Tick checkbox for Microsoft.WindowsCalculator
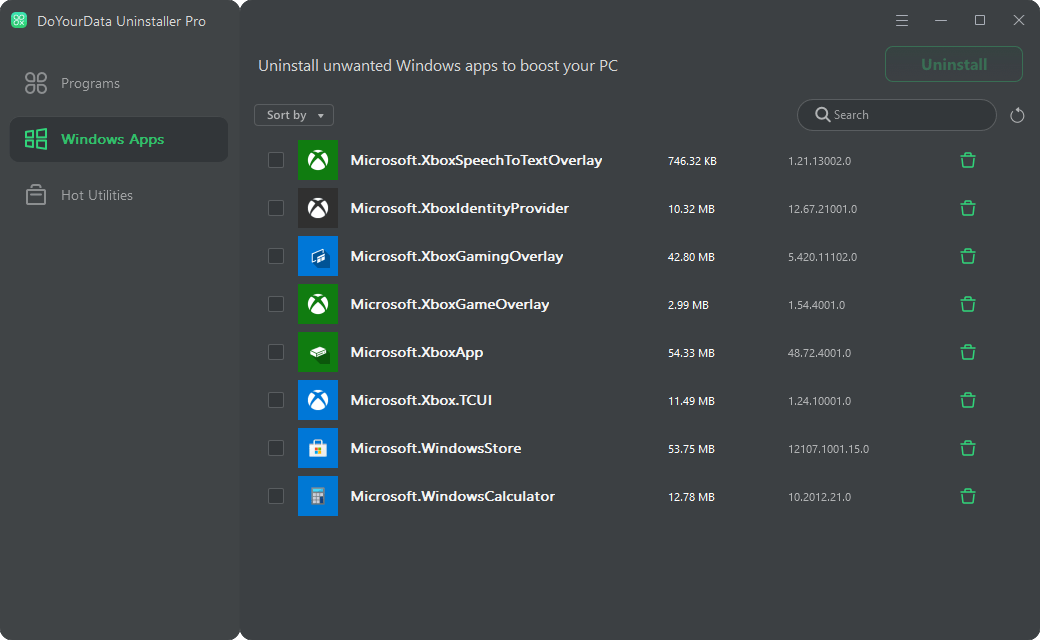Screen dimensions: 1040x640 pos(276,496)
